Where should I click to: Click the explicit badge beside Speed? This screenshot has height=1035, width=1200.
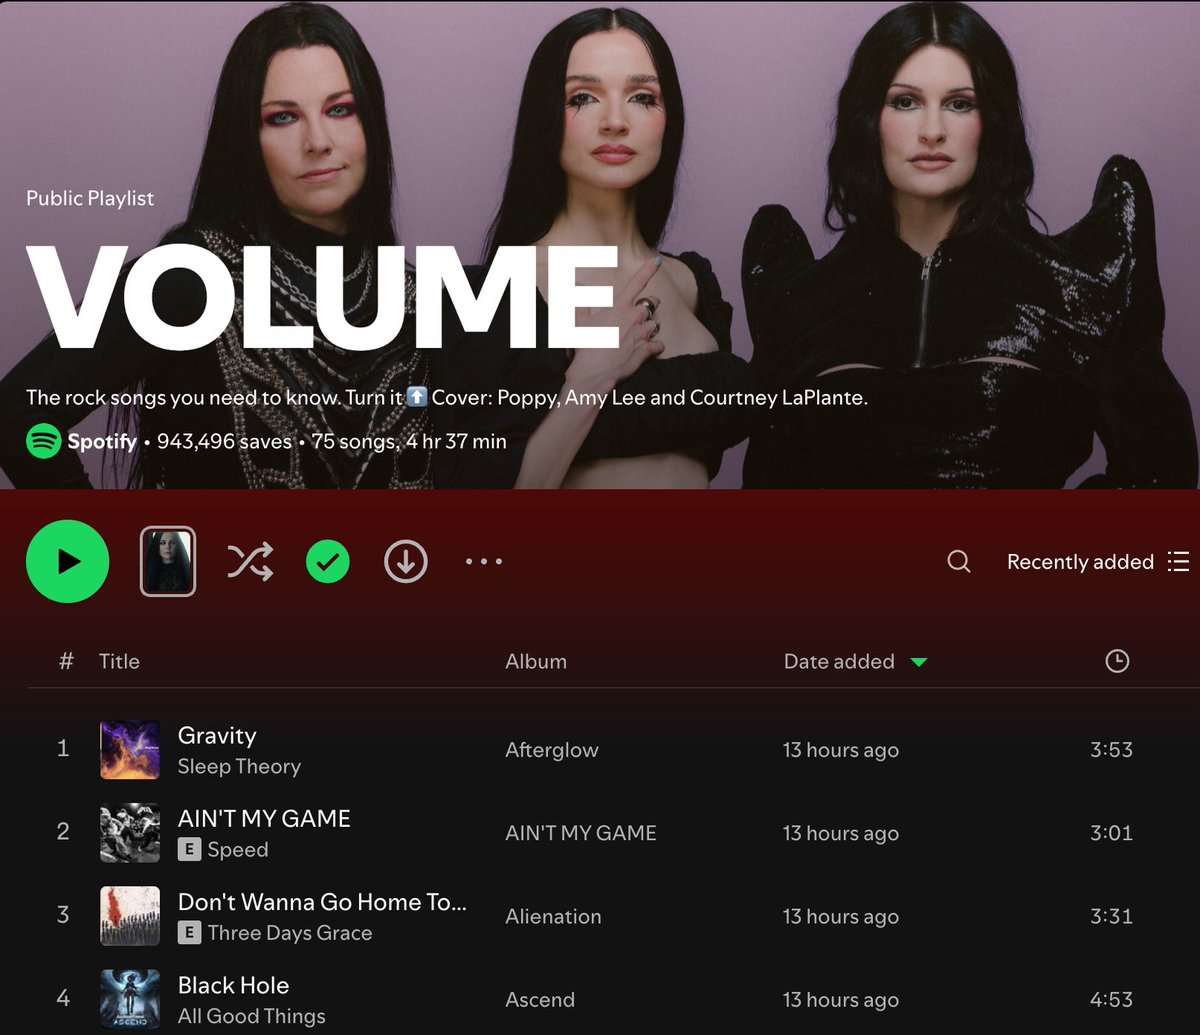[x=189, y=850]
